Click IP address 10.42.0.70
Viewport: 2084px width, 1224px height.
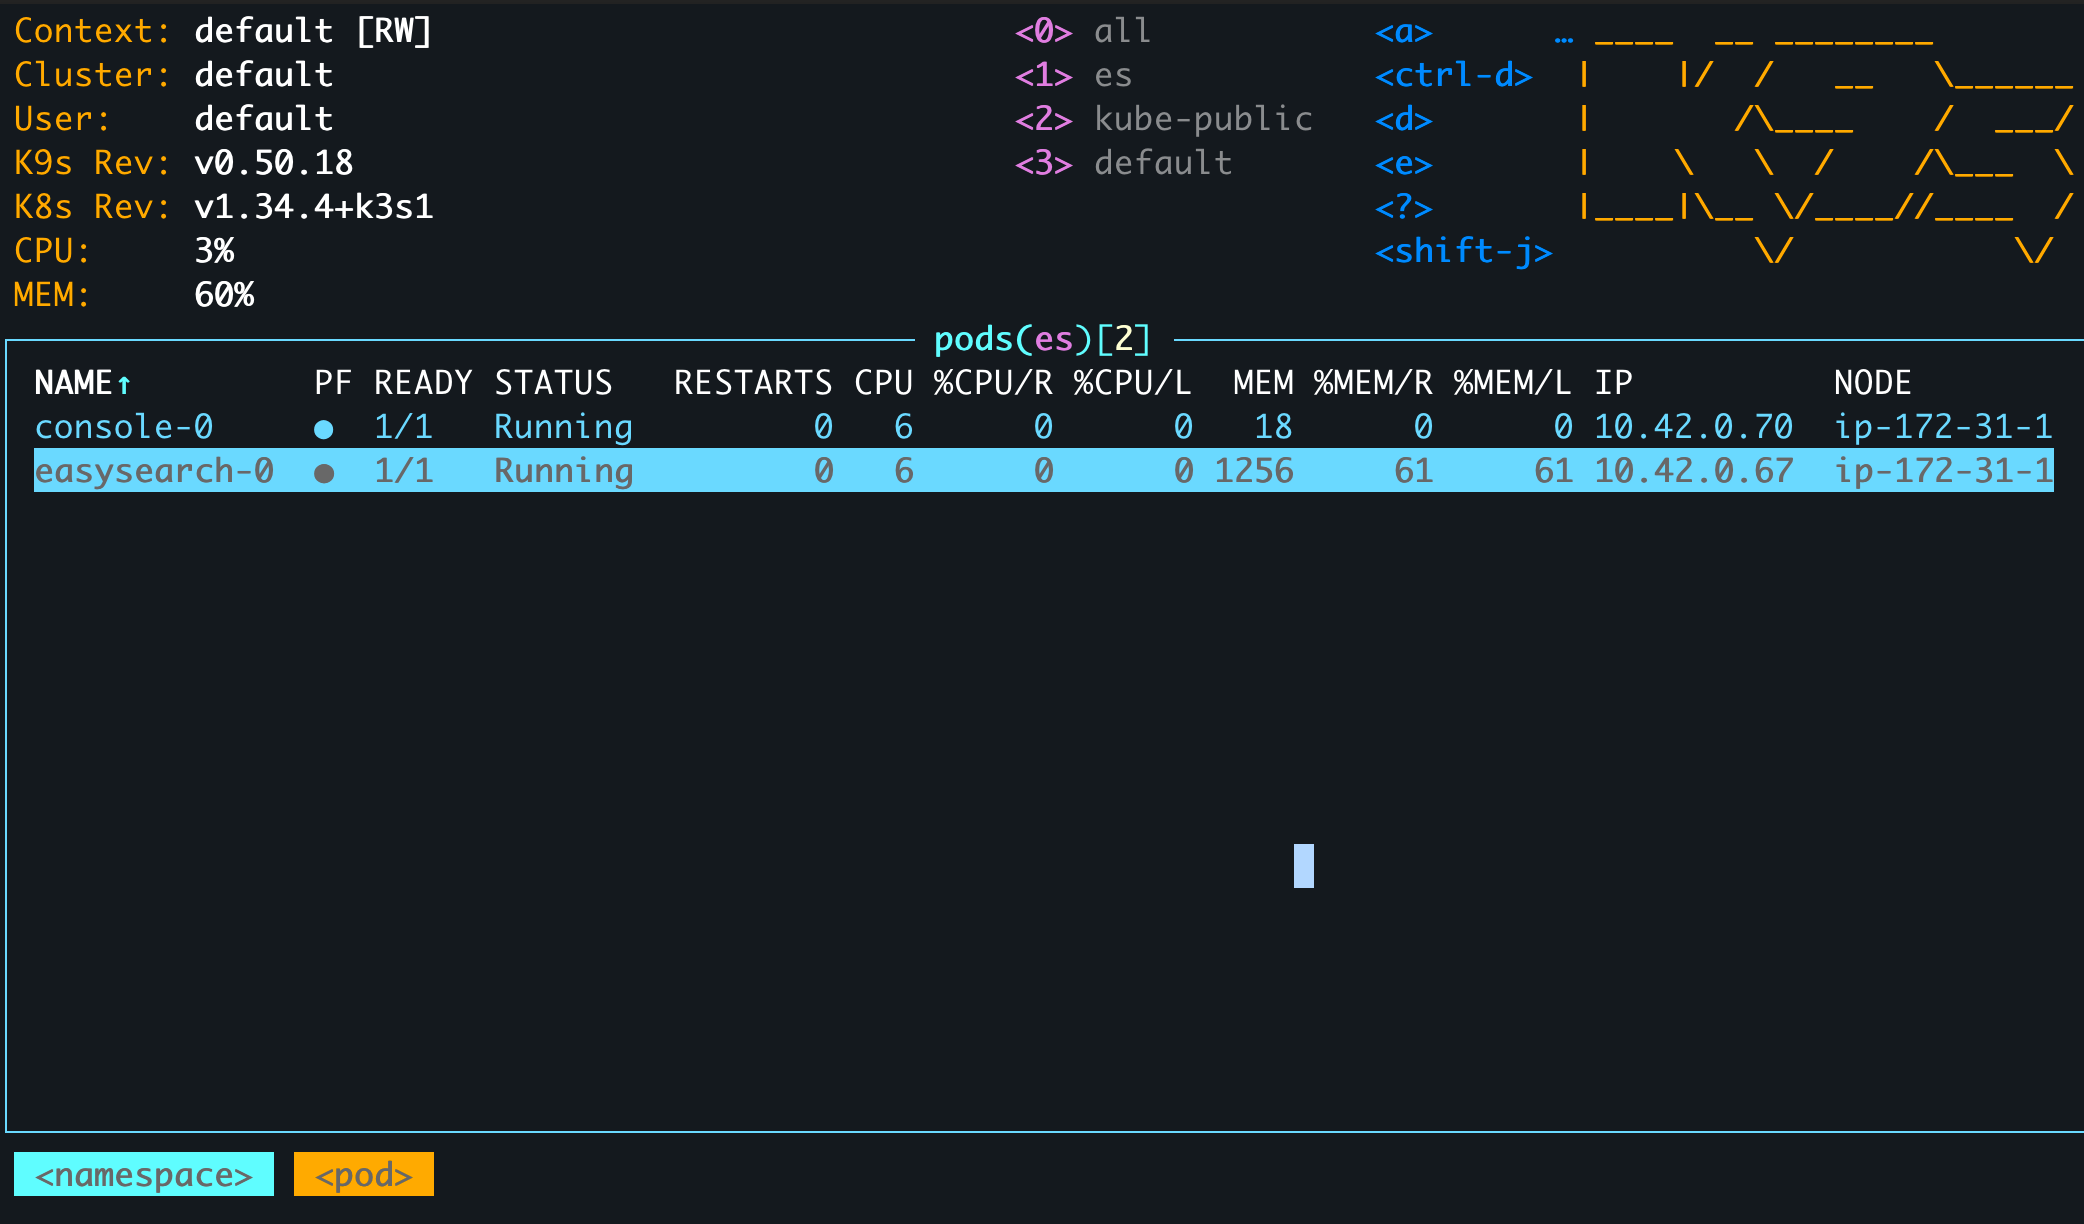pyautogui.click(x=1693, y=427)
